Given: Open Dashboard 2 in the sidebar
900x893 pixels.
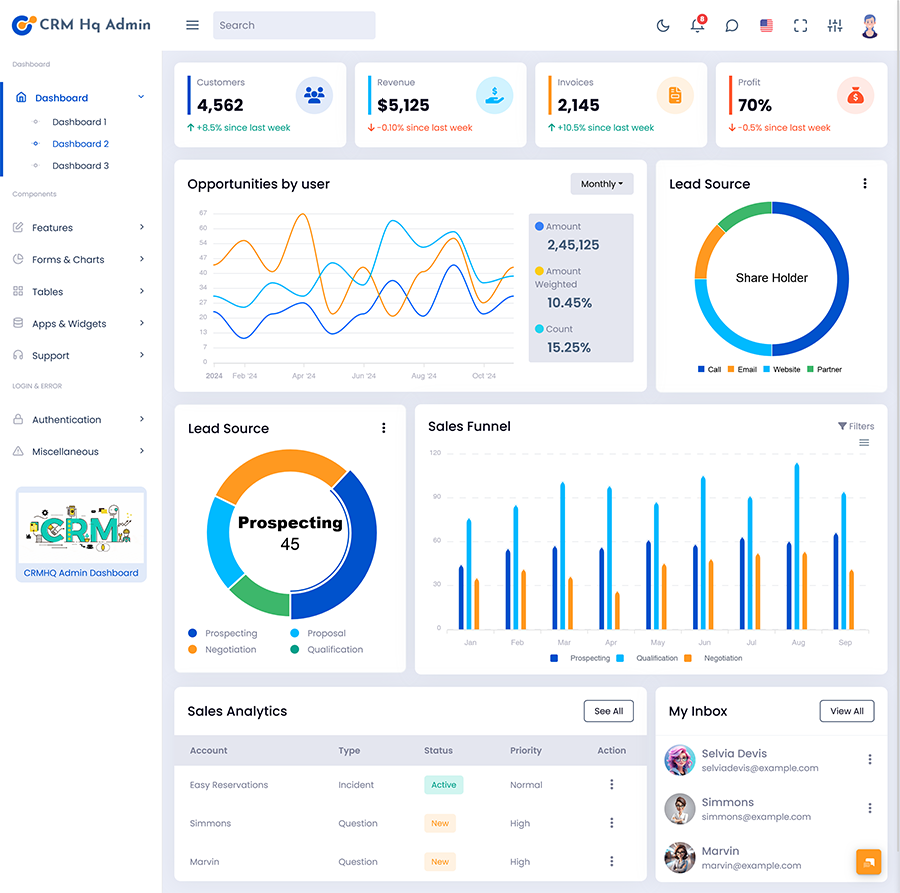Looking at the screenshot, I should point(80,143).
